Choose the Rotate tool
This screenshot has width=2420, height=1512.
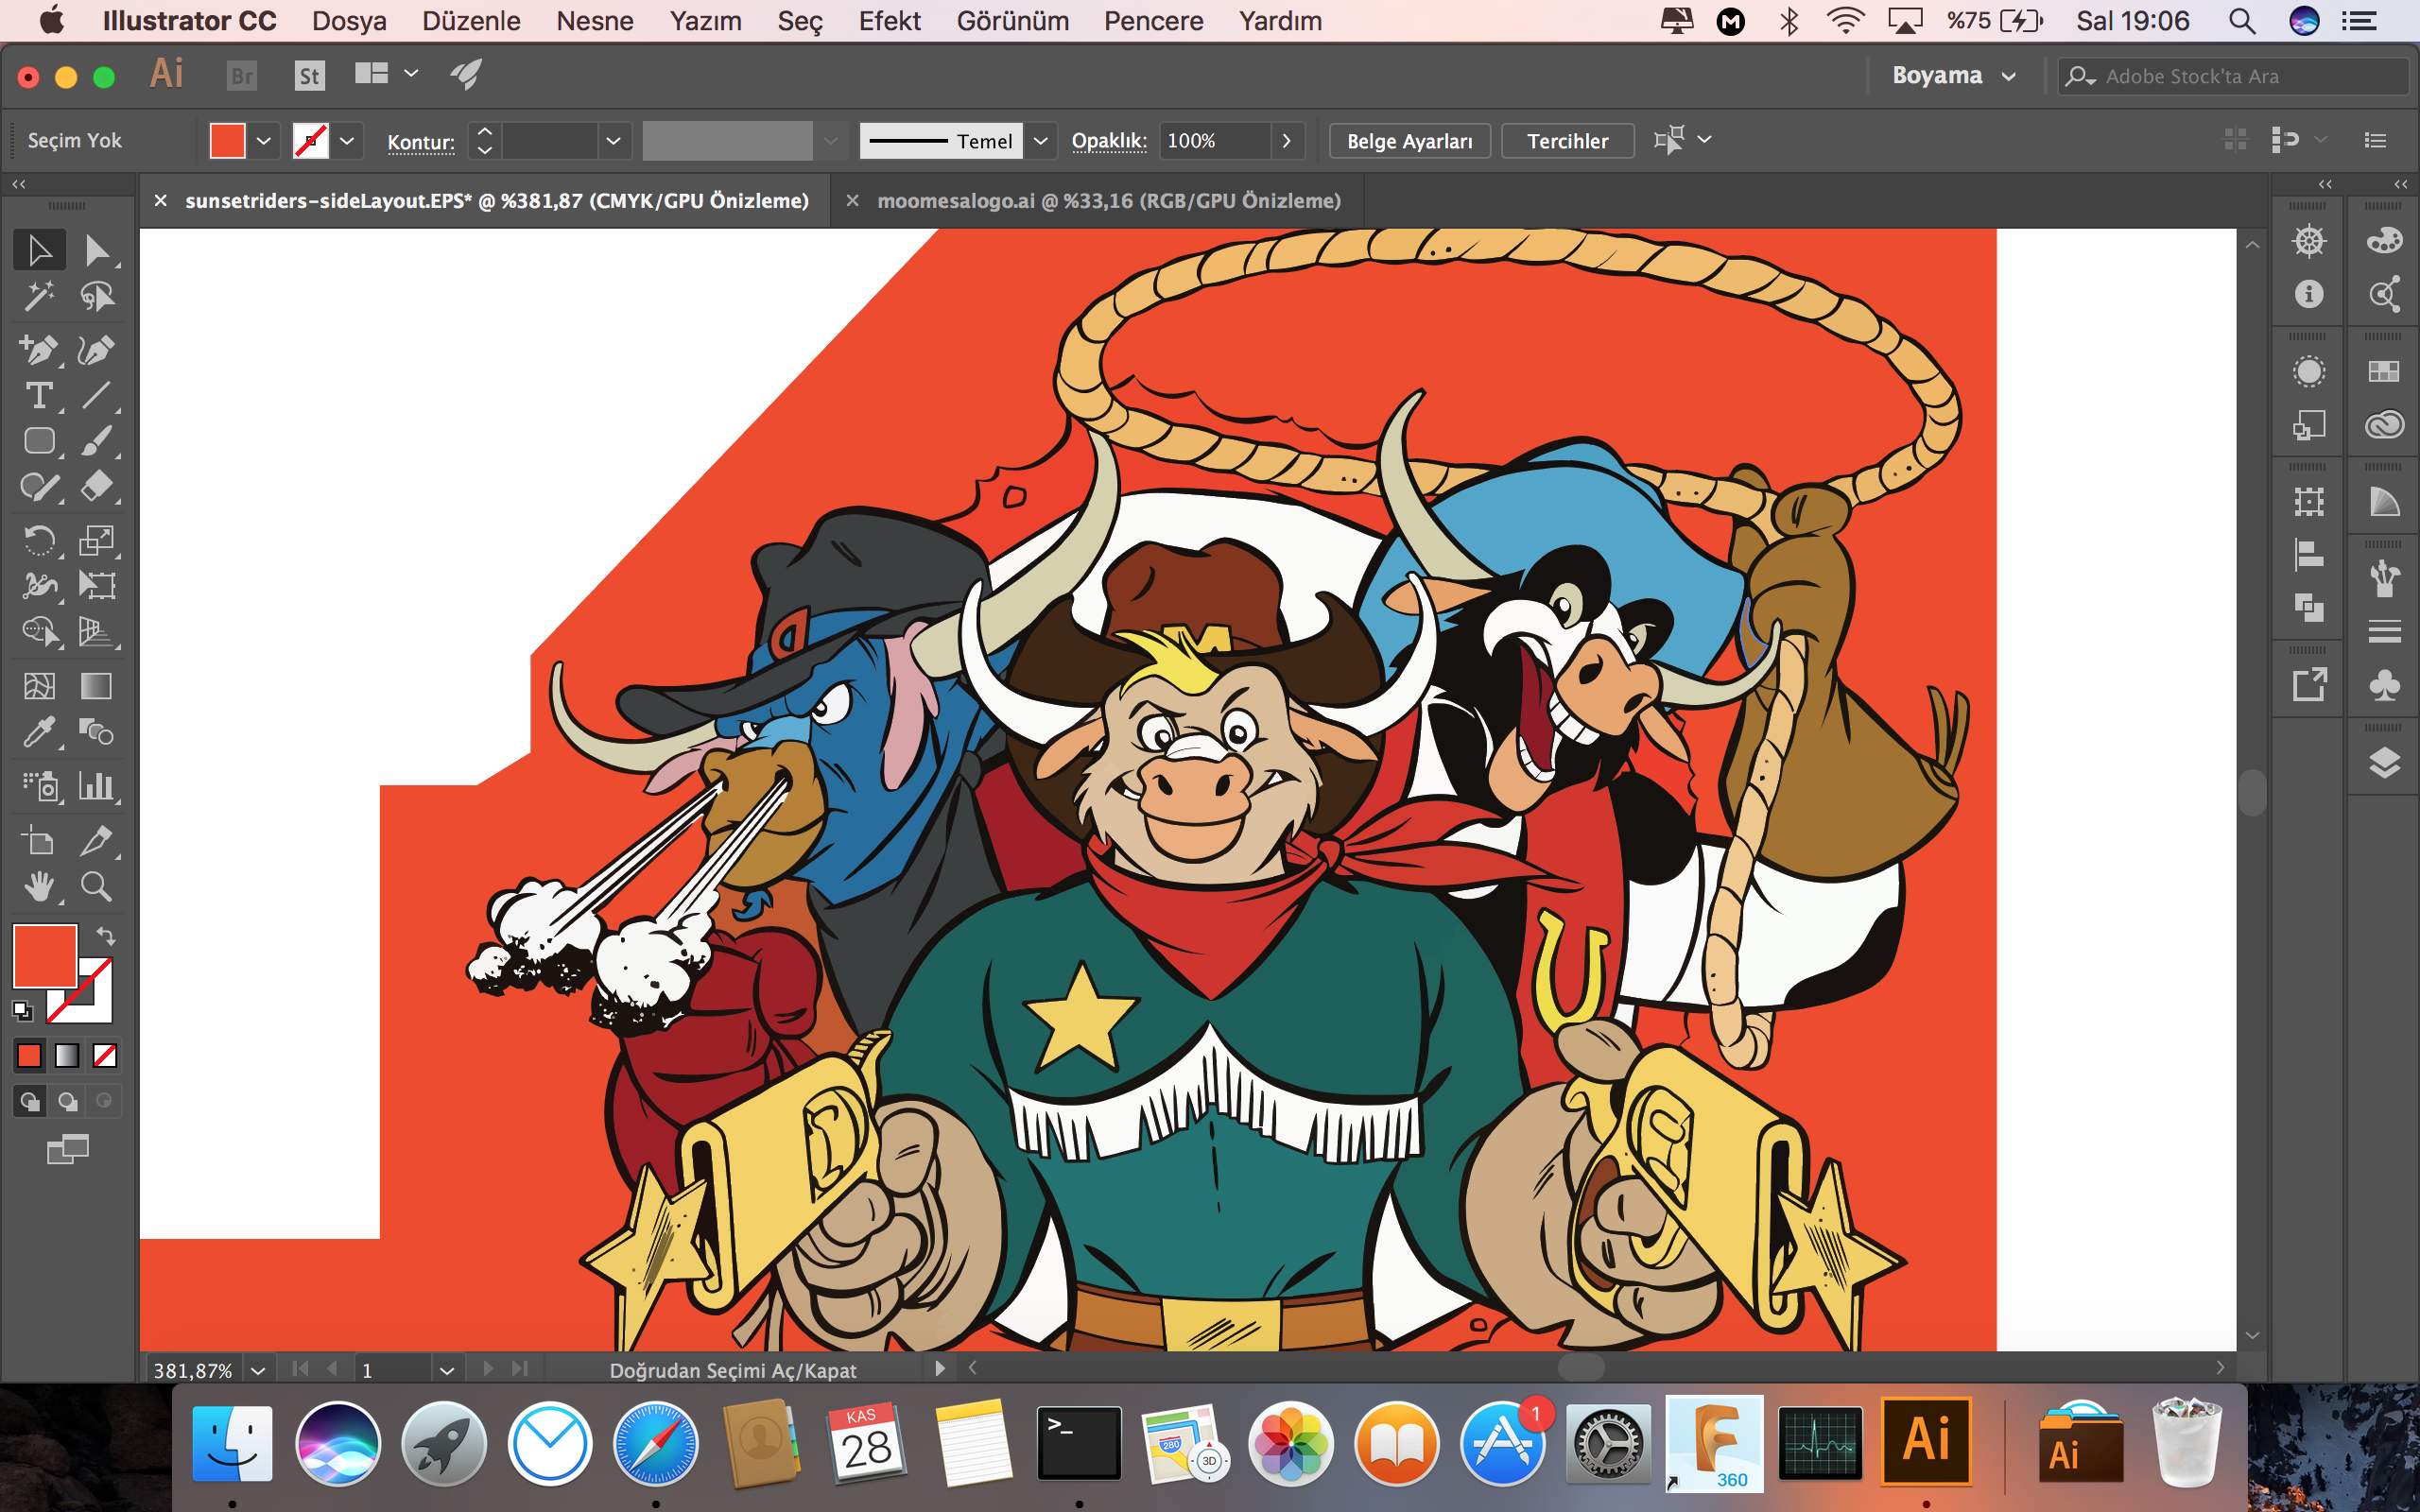tap(40, 540)
